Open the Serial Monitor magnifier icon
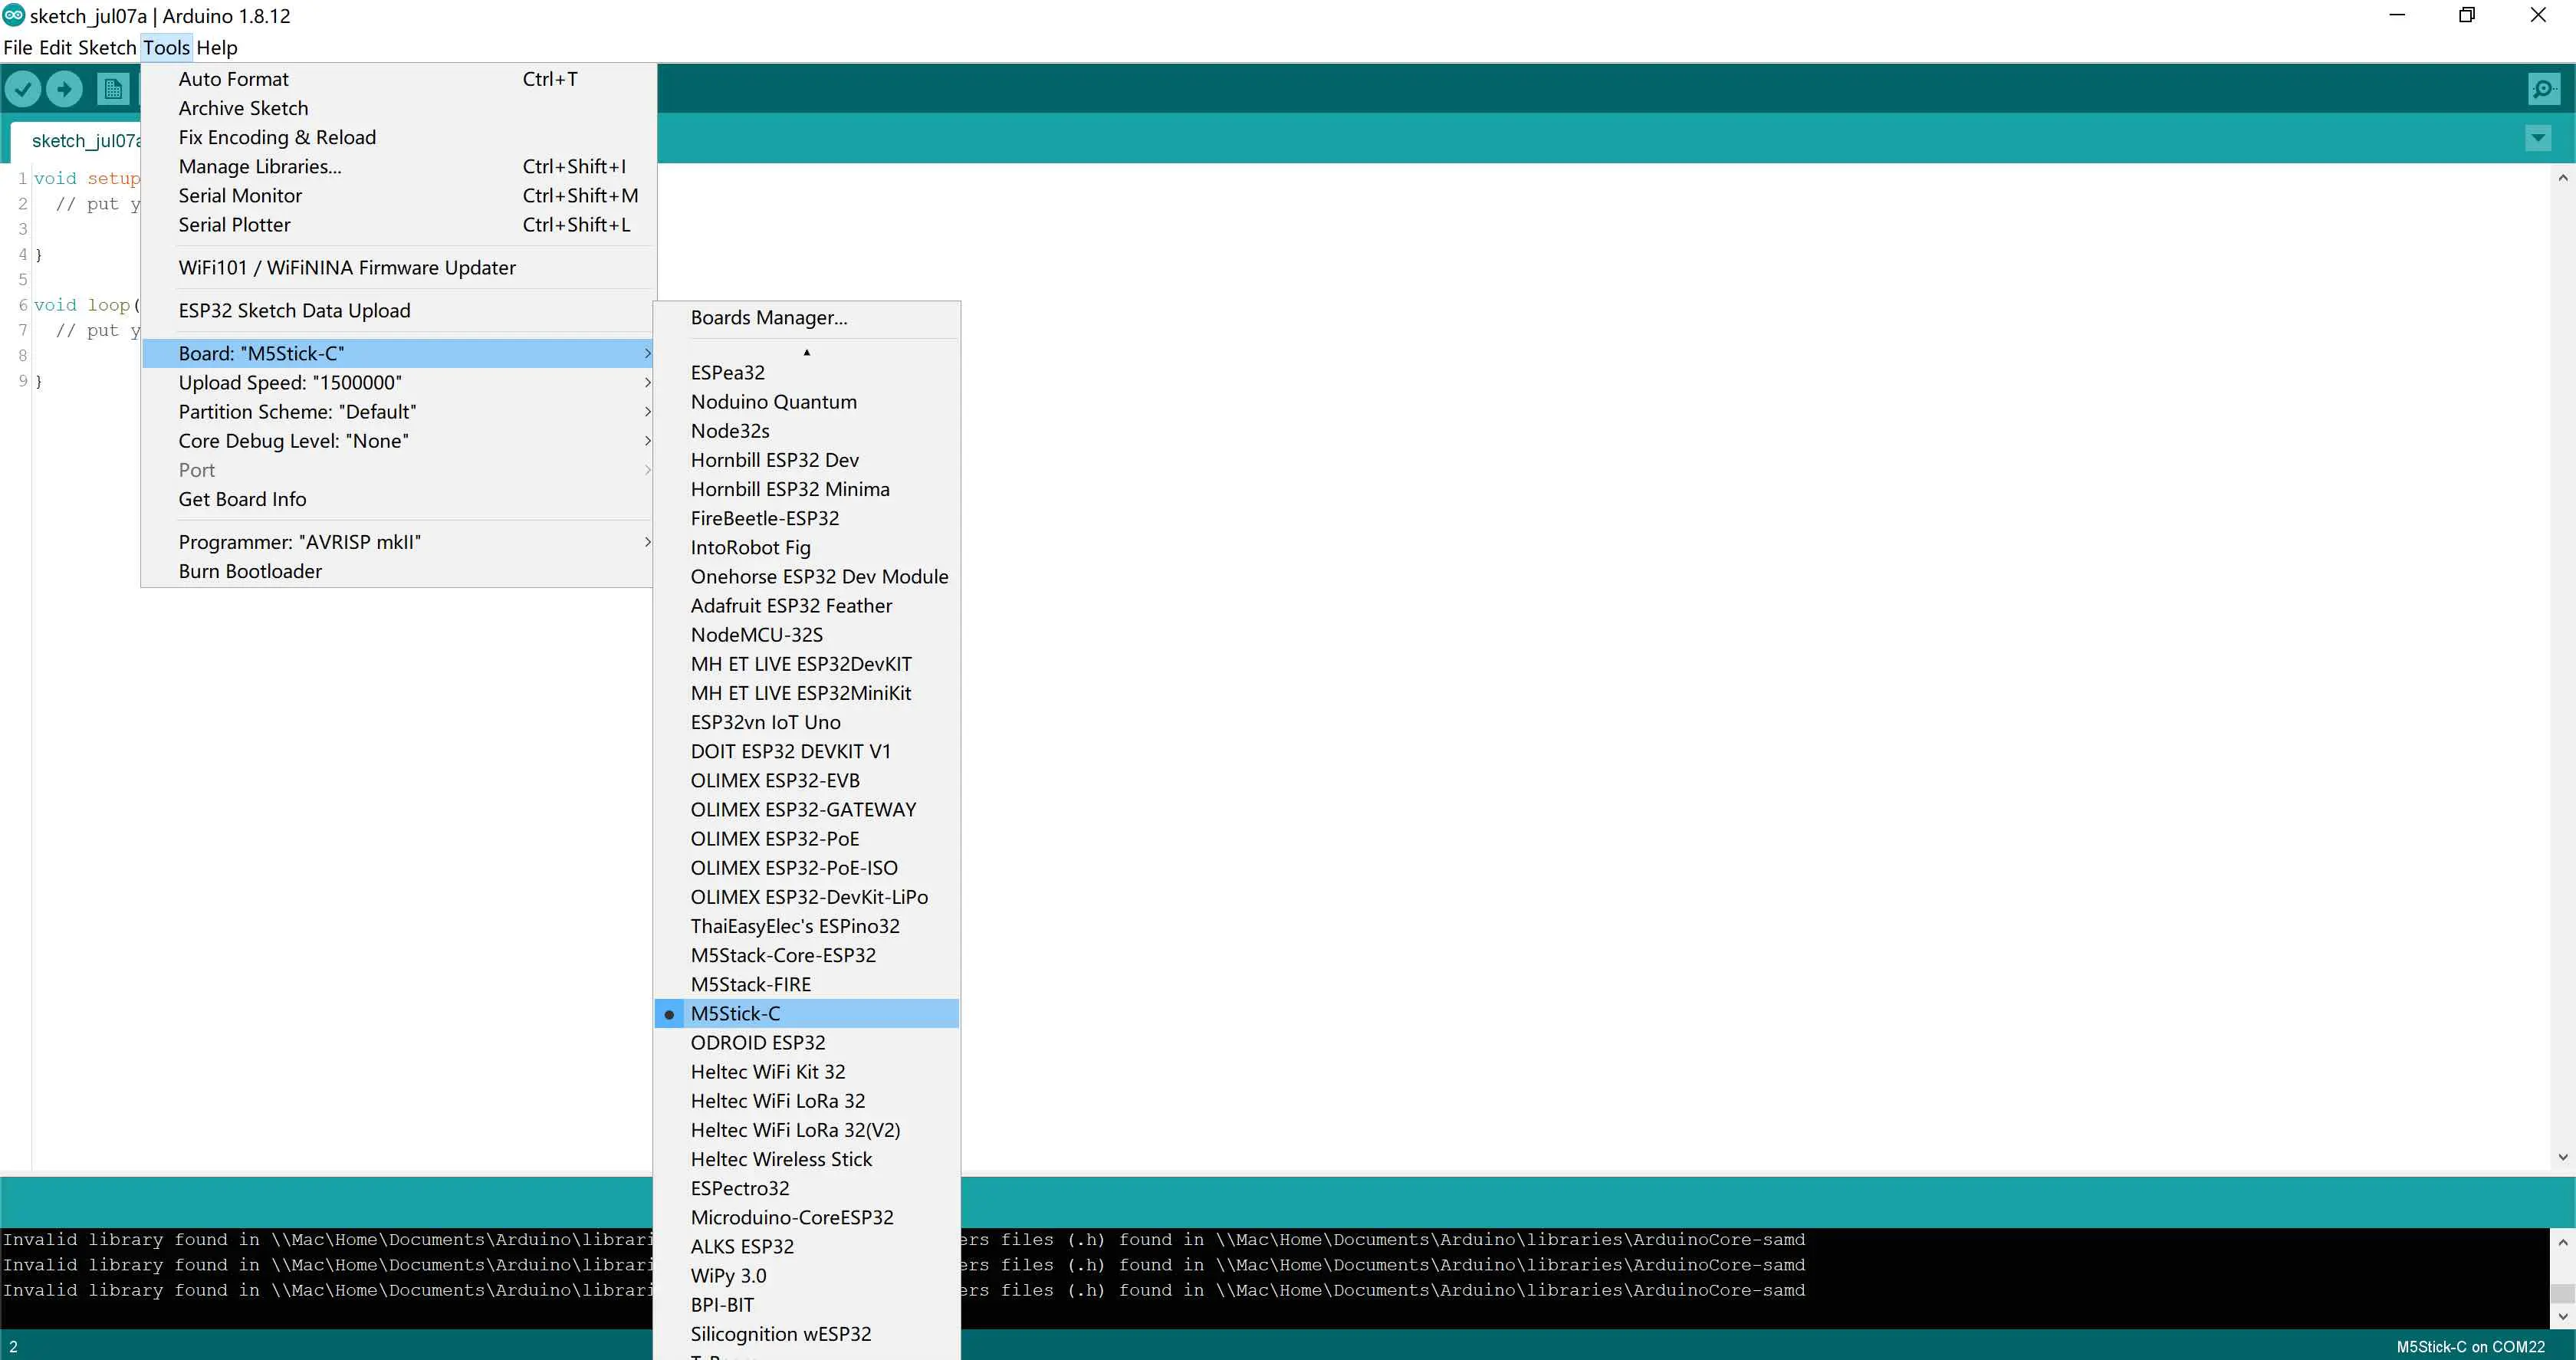The image size is (2576, 1360). (2542, 90)
